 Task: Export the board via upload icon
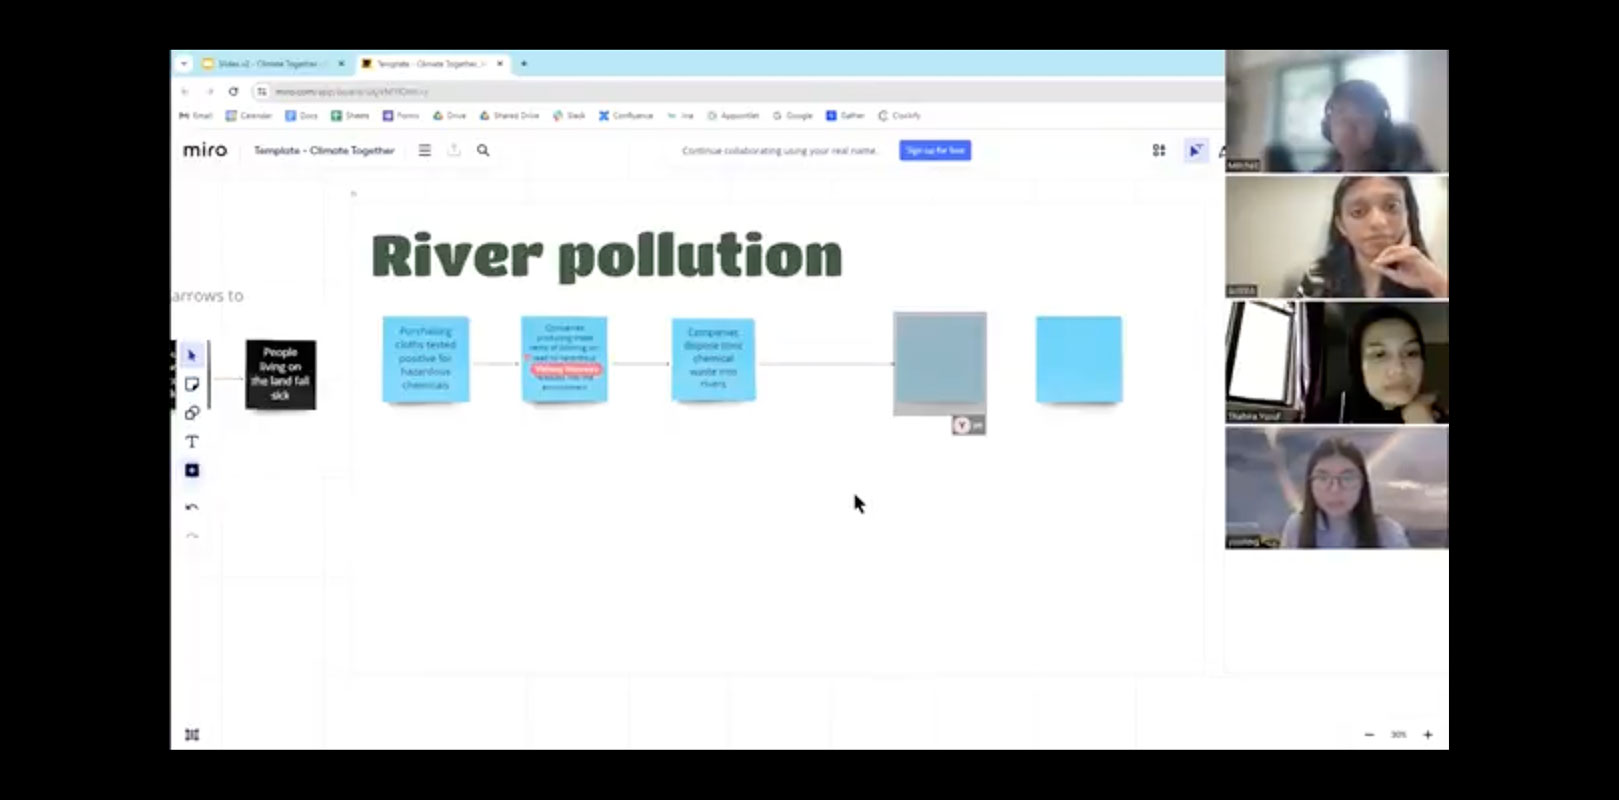coord(454,150)
